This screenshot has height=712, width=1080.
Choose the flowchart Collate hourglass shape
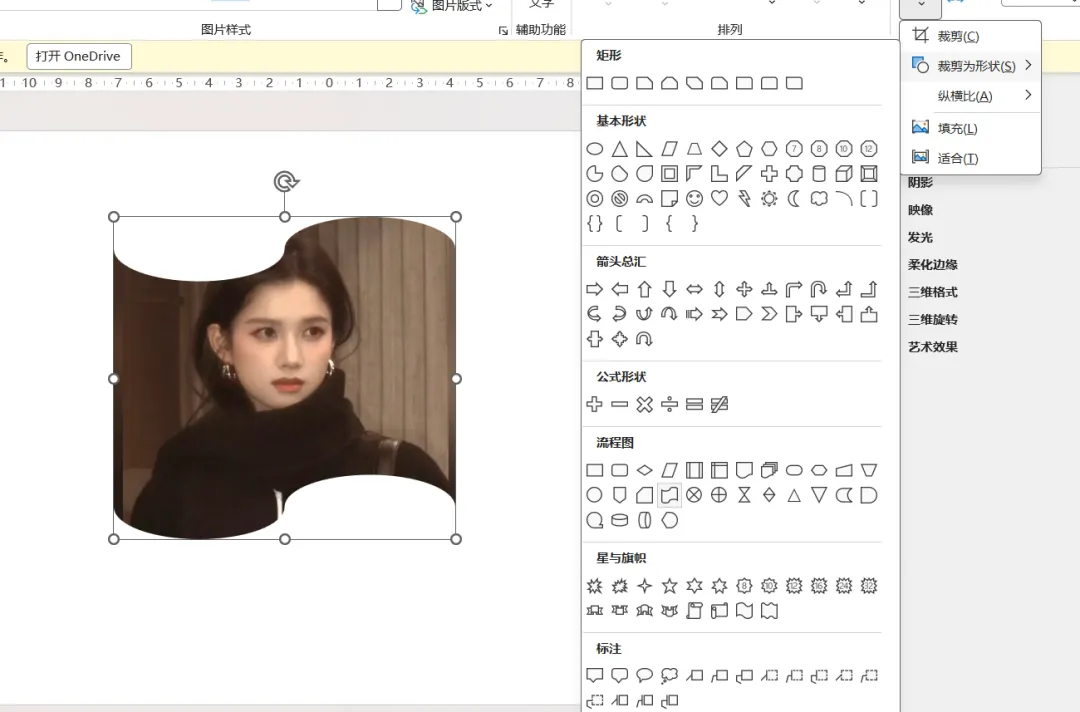pos(744,495)
